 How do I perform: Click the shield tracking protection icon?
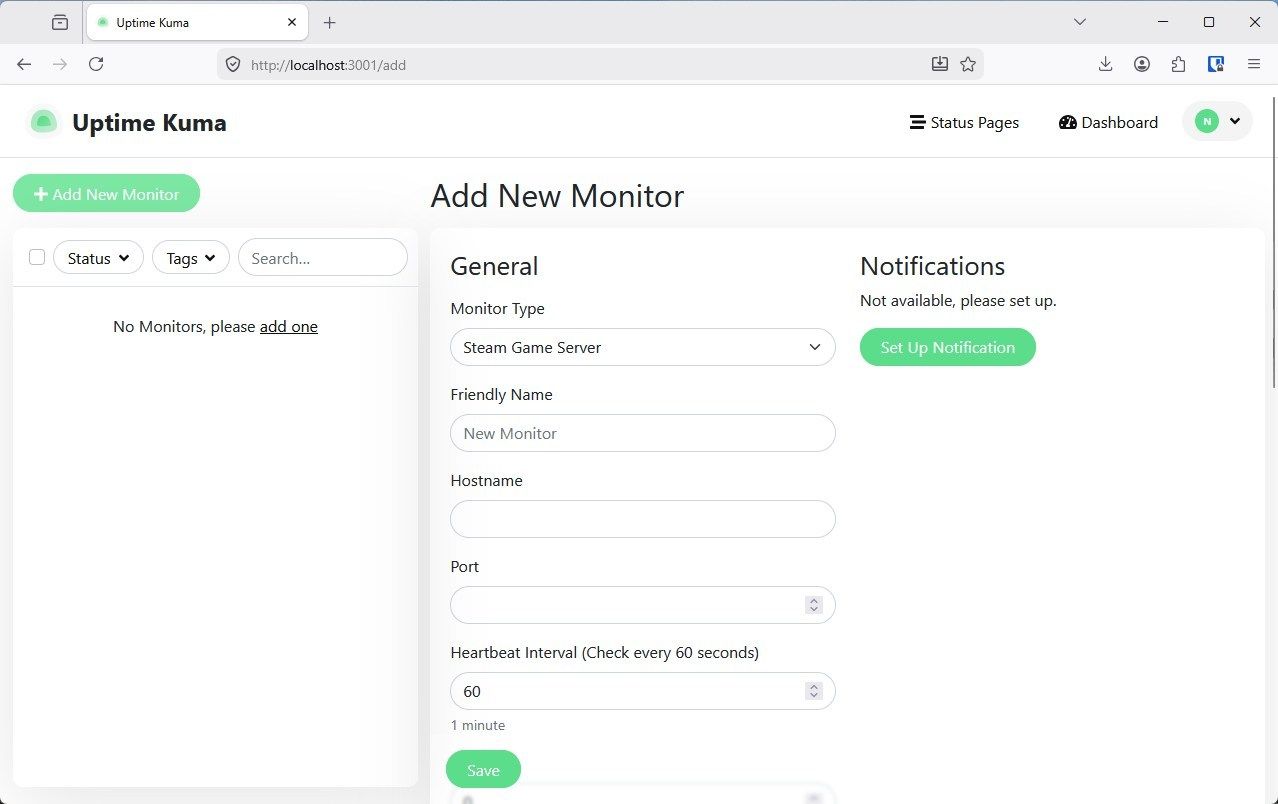(233, 64)
